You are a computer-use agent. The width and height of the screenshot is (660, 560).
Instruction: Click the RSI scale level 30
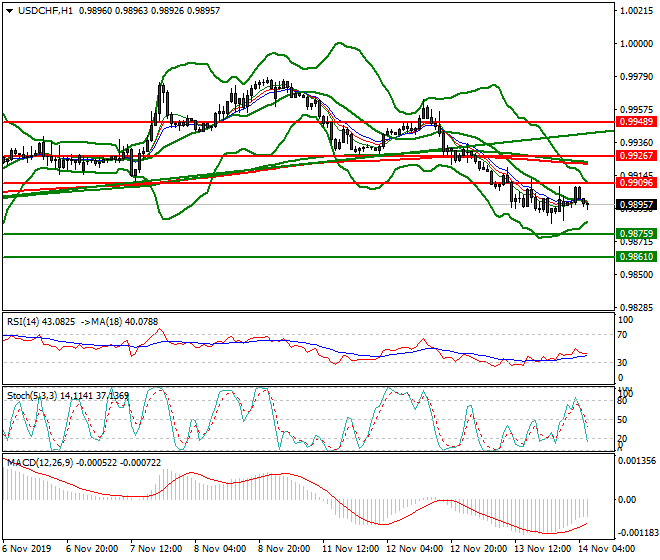[x=623, y=363]
